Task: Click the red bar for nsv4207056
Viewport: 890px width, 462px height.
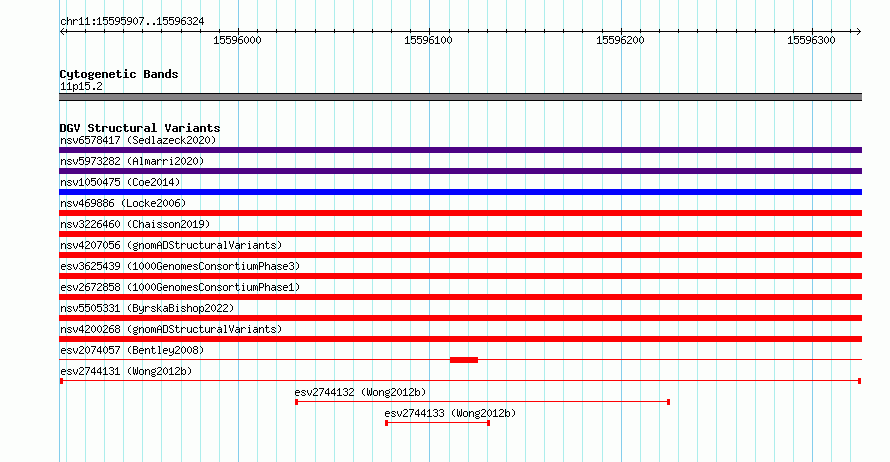Action: pos(460,255)
